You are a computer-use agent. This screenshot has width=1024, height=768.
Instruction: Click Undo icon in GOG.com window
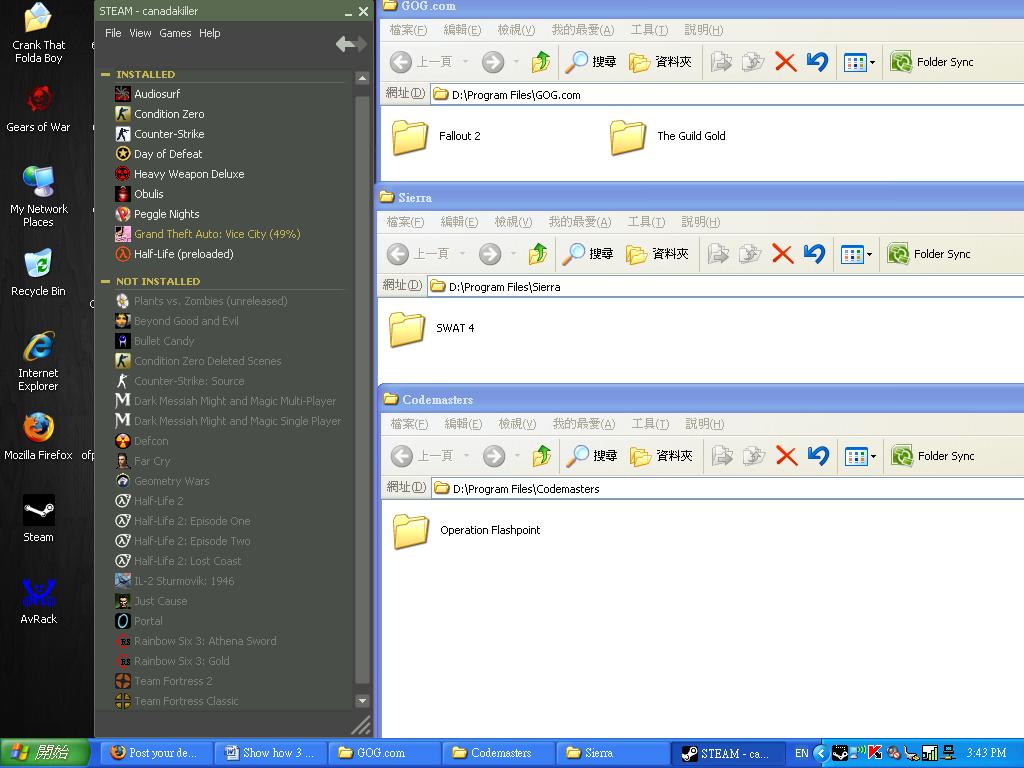817,62
